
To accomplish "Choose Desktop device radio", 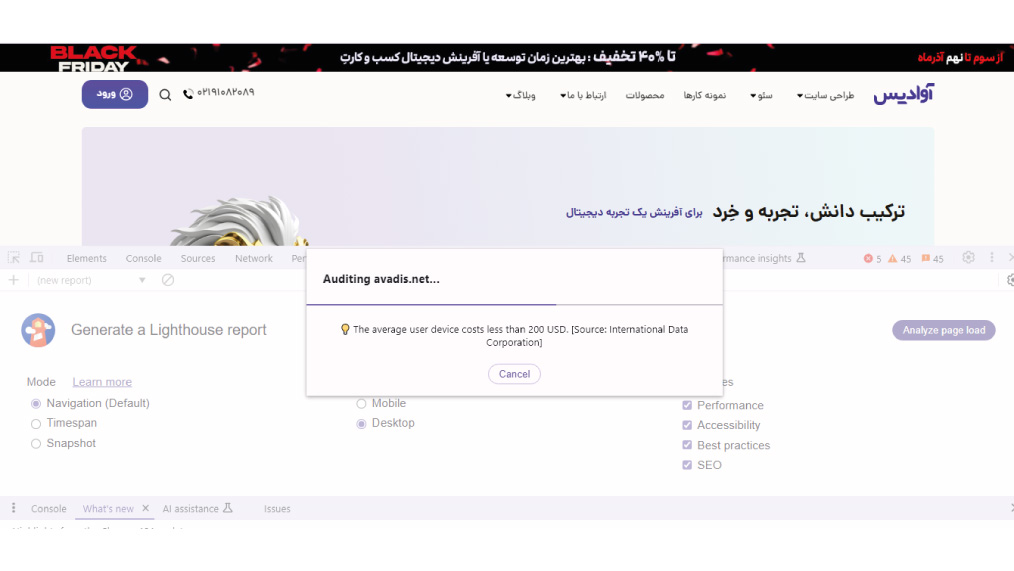I will coord(361,424).
